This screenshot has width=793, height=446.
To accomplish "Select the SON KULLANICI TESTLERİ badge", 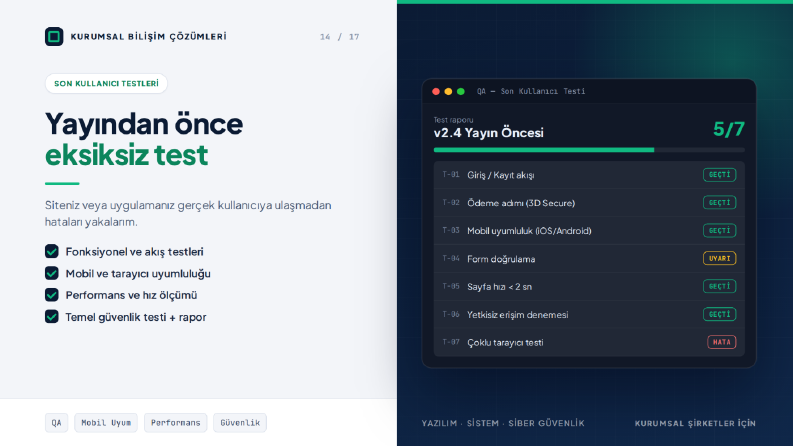I will point(106,83).
